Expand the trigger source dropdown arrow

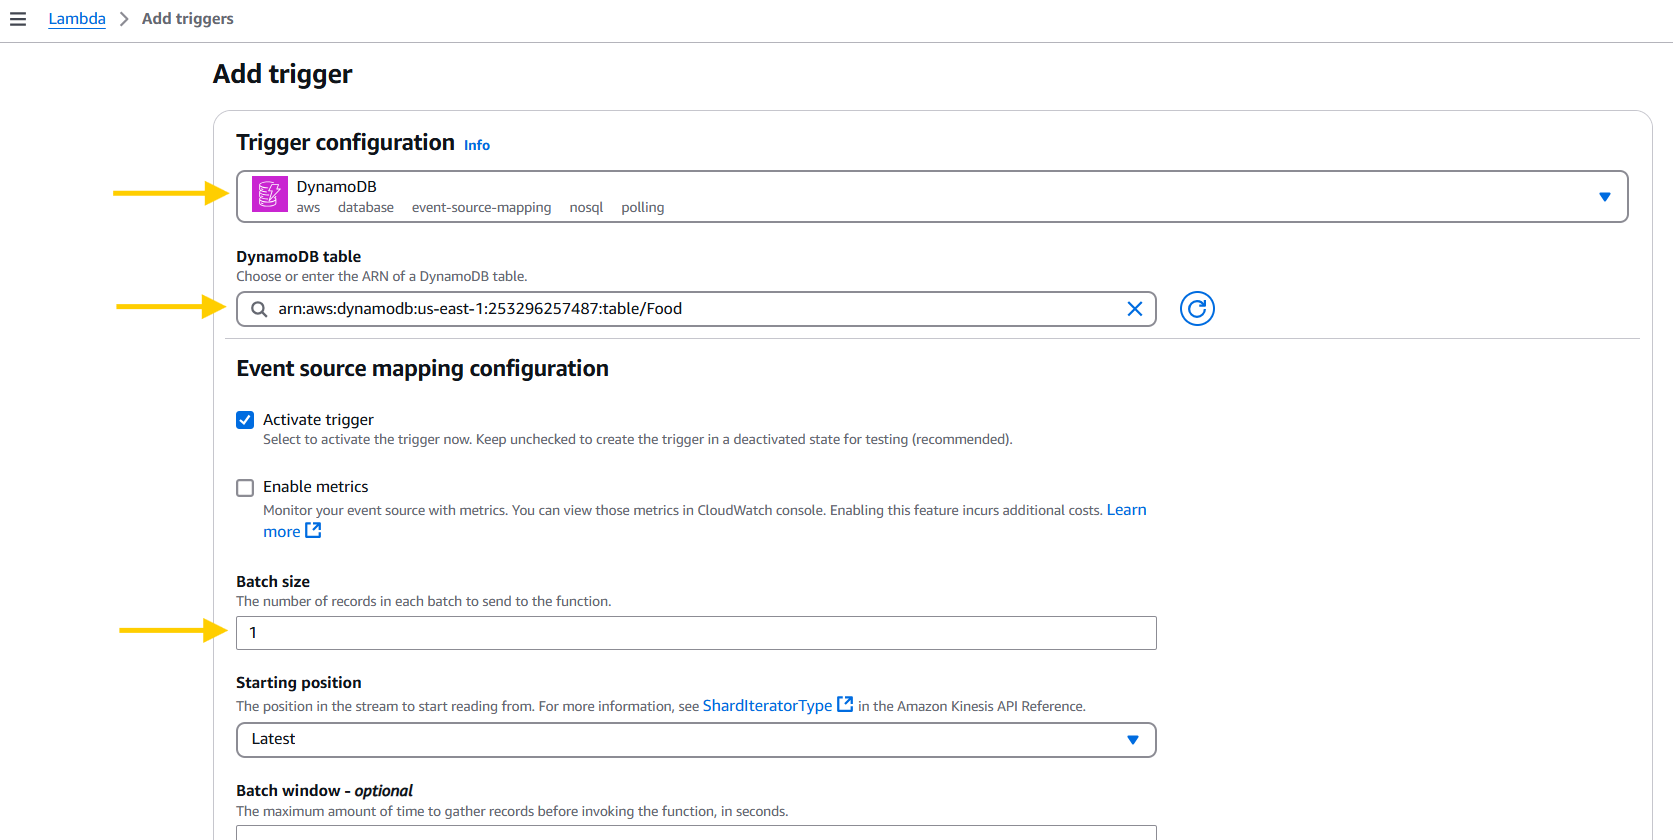(1604, 197)
